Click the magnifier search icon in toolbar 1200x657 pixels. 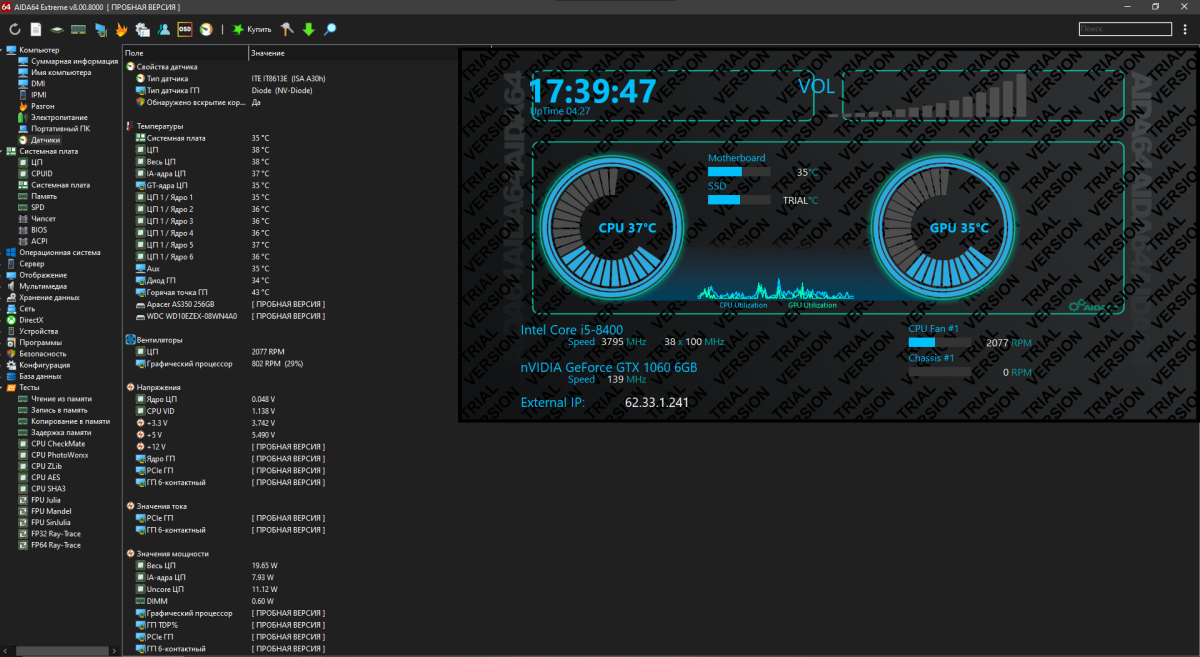pyautogui.click(x=330, y=29)
